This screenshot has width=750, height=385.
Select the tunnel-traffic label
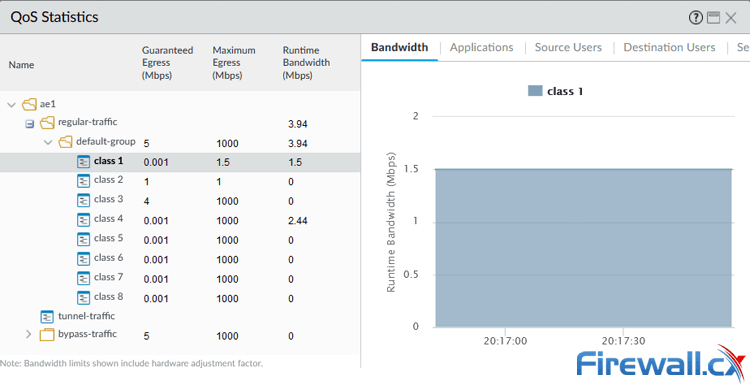coord(87,316)
